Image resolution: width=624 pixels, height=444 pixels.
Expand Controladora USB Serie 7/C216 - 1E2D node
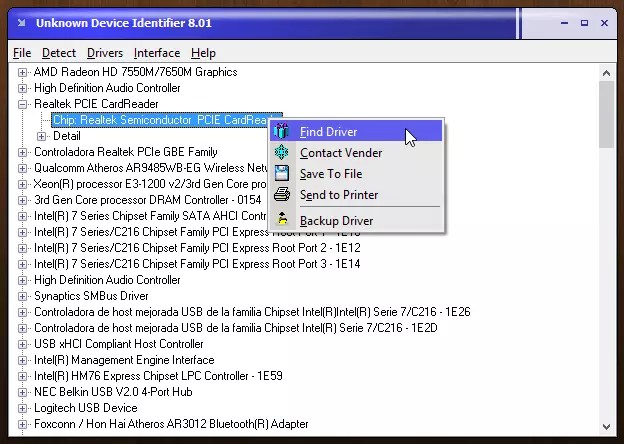pyautogui.click(x=22, y=328)
